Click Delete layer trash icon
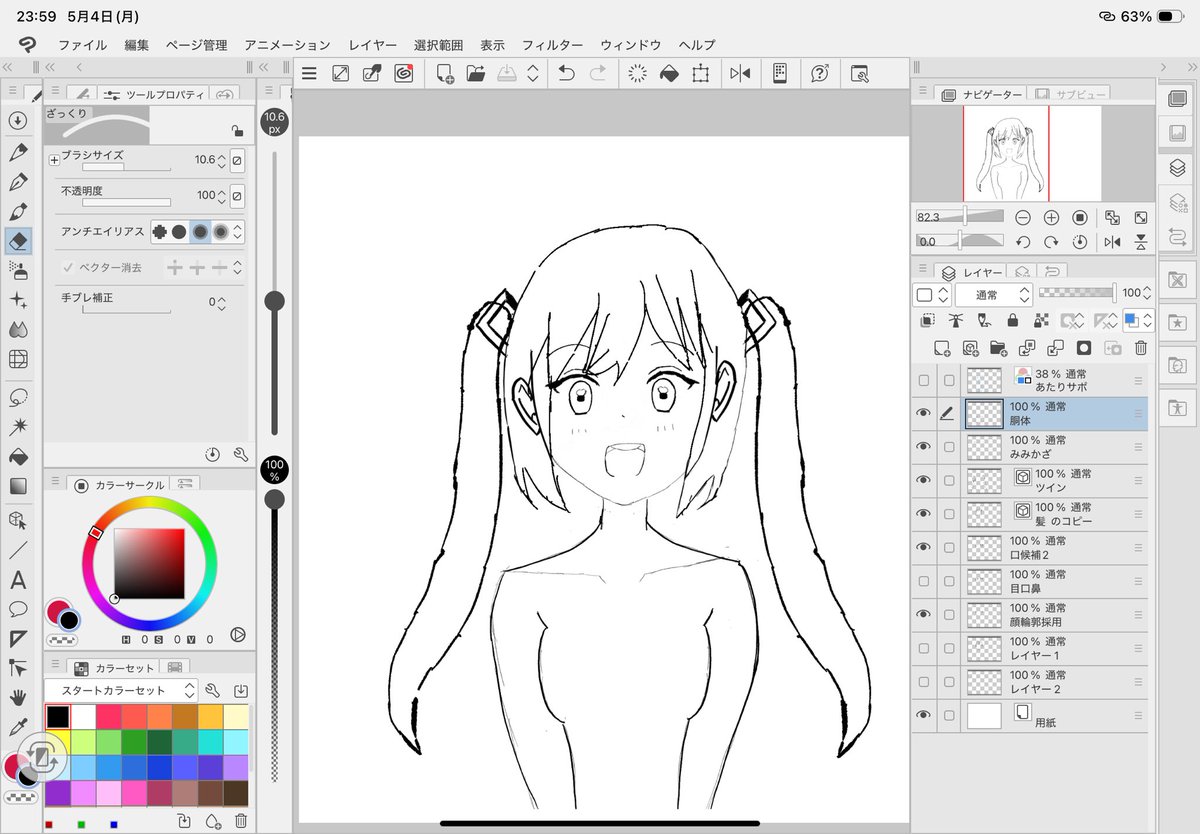Image resolution: width=1200 pixels, height=834 pixels. coord(1141,348)
